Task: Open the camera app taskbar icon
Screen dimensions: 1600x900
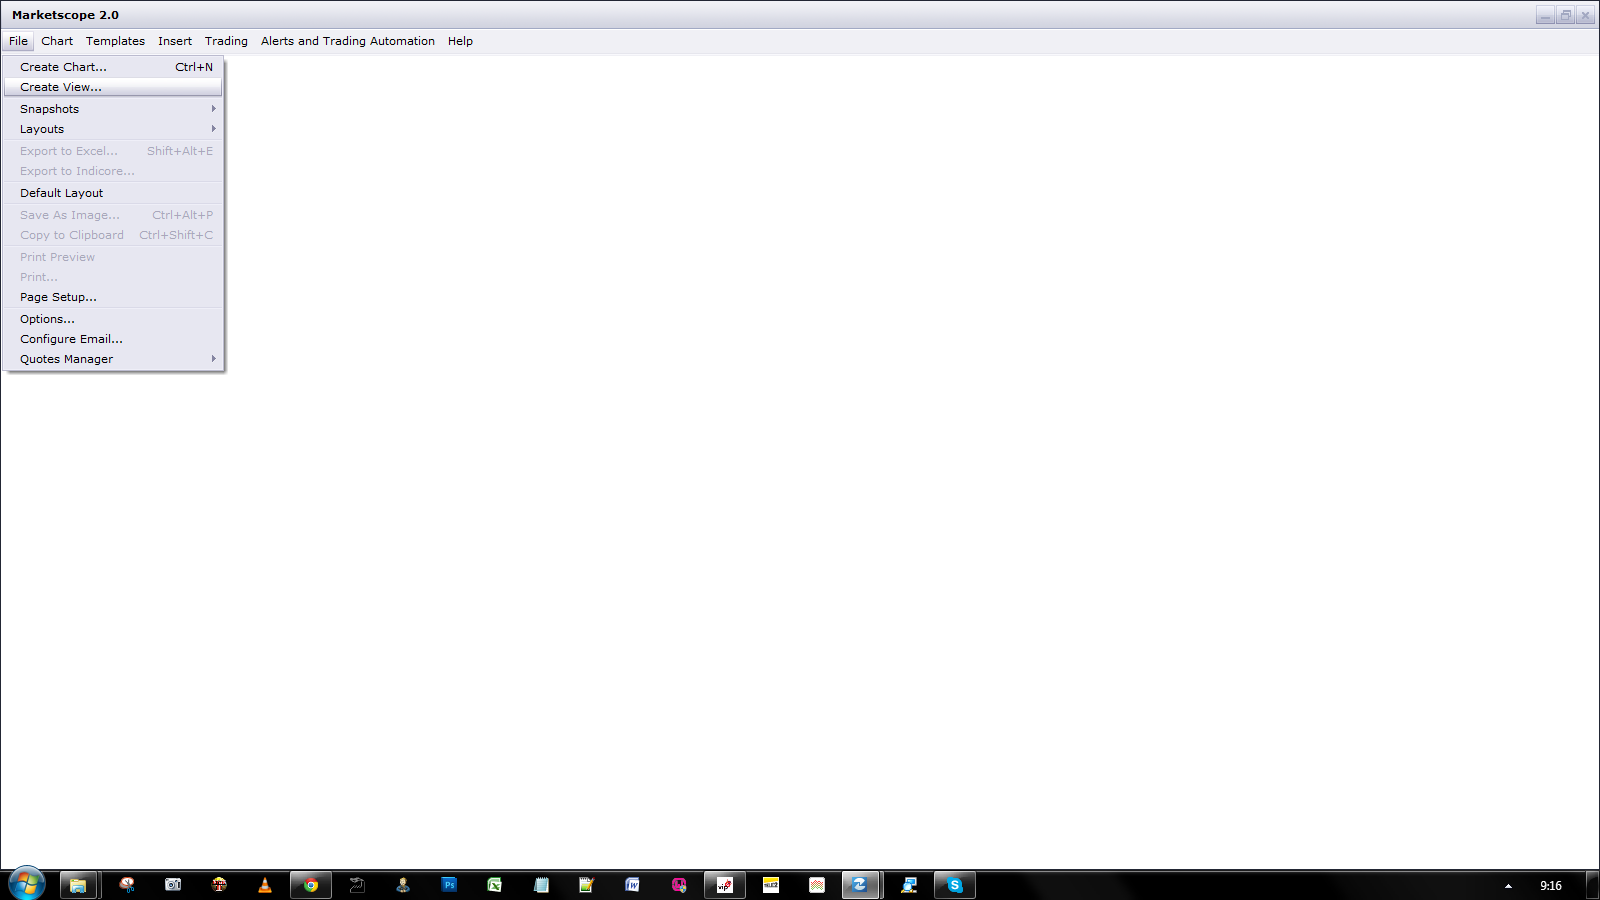Action: pos(173,885)
